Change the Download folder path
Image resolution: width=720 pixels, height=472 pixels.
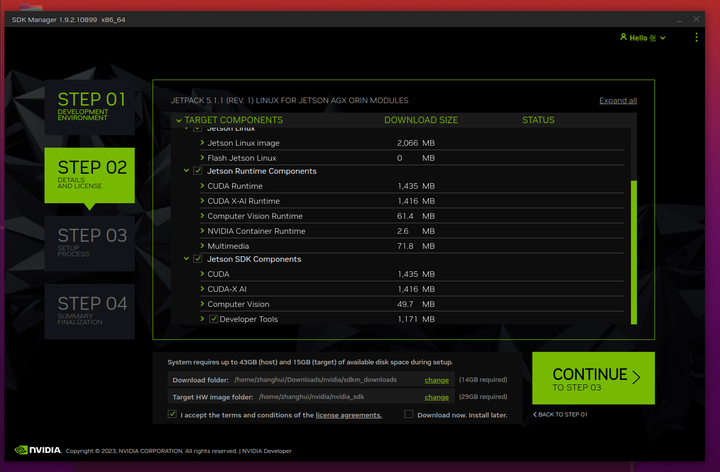tap(437, 380)
